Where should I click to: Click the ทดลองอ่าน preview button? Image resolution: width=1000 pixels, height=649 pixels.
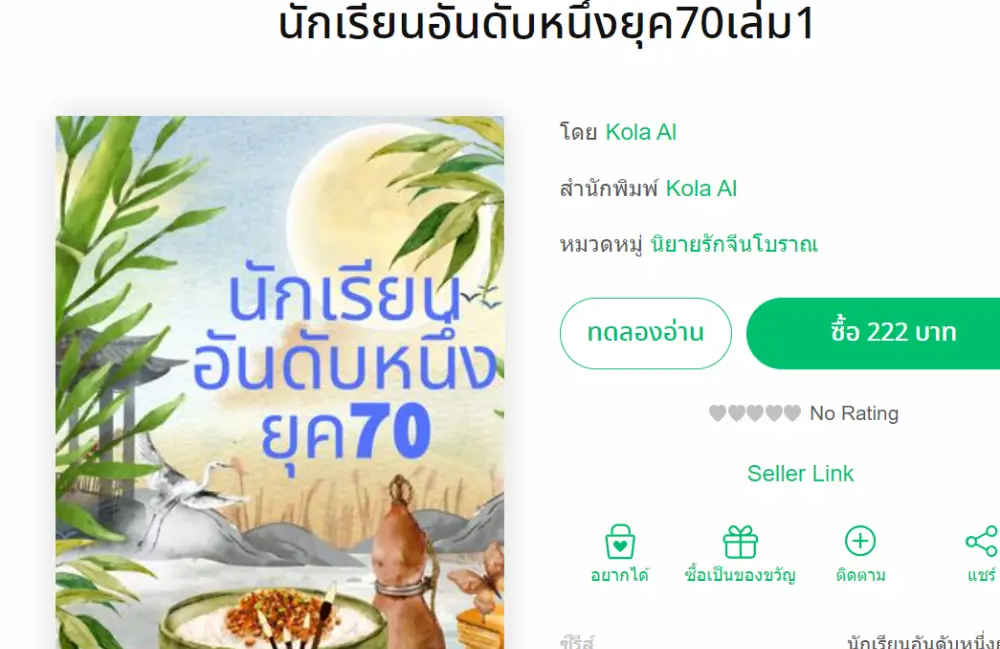tap(645, 333)
